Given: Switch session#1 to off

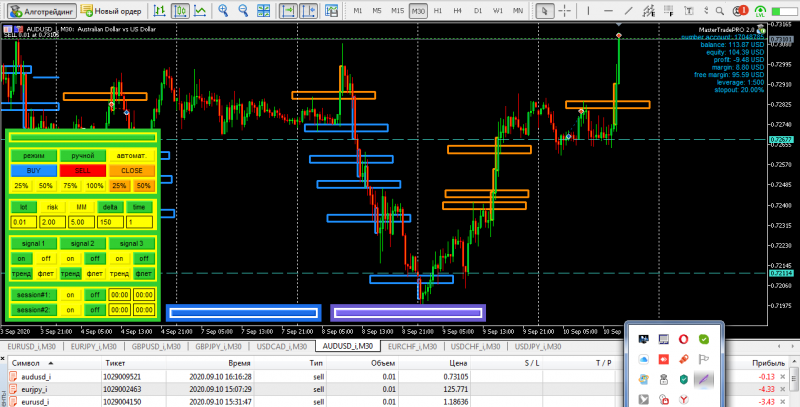Looking at the screenshot, I should click(95, 295).
